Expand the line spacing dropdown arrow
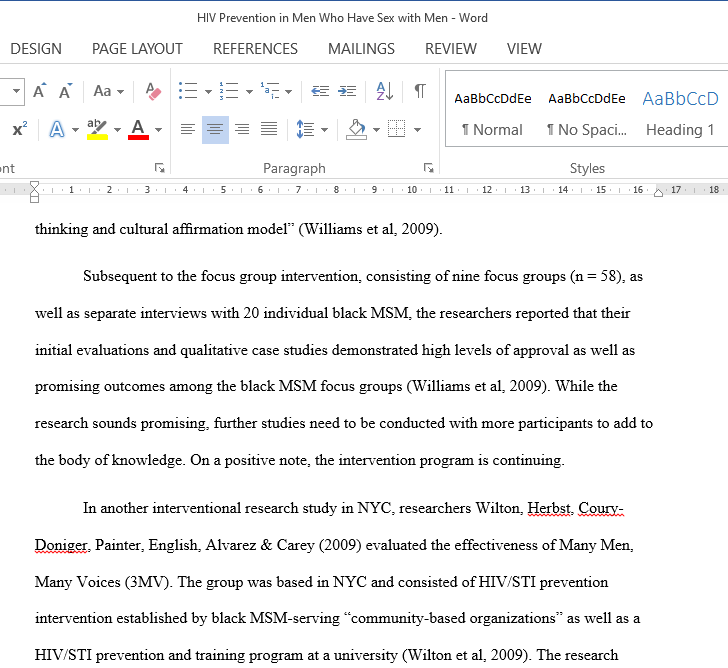728x668 pixels. point(325,130)
